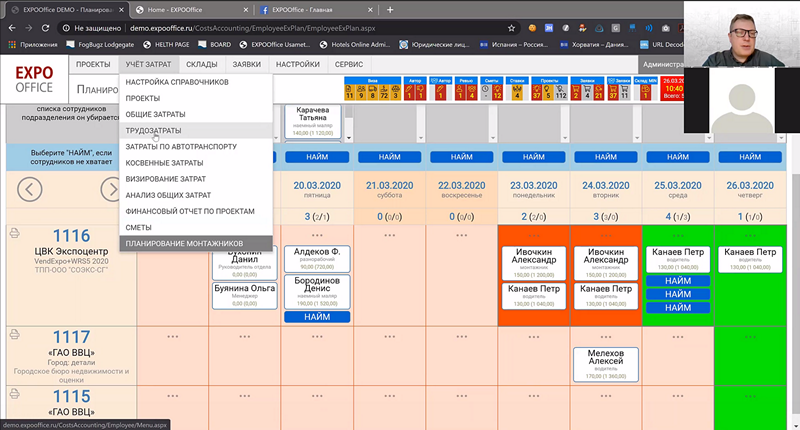The width and height of the screenshot is (800, 430).
Task: Go back in the browser
Action: [x=12, y=28]
